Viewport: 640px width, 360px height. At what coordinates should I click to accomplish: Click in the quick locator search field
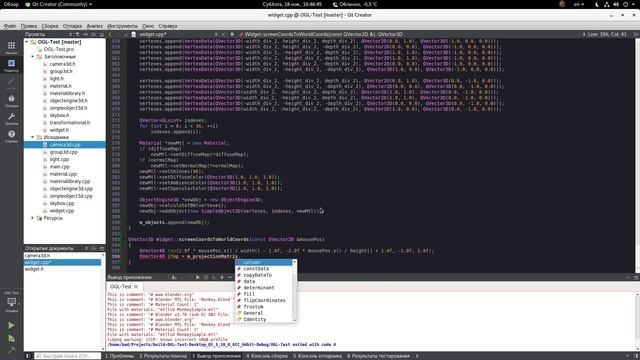coord(67,356)
